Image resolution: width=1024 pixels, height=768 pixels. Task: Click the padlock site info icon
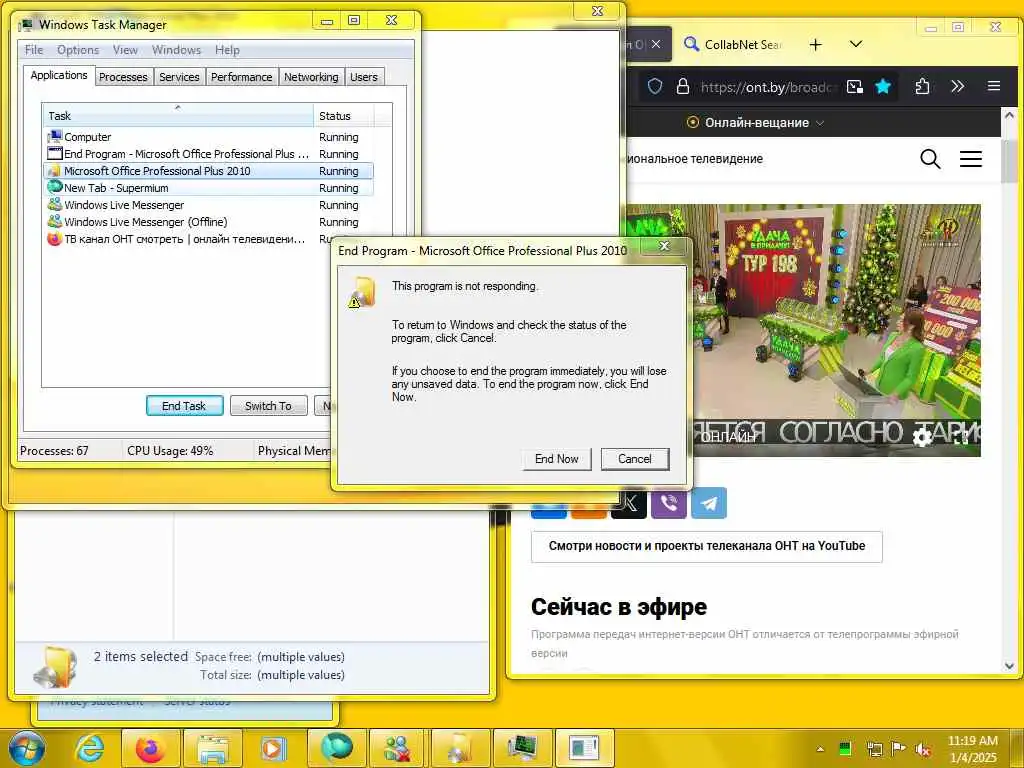click(x=682, y=86)
